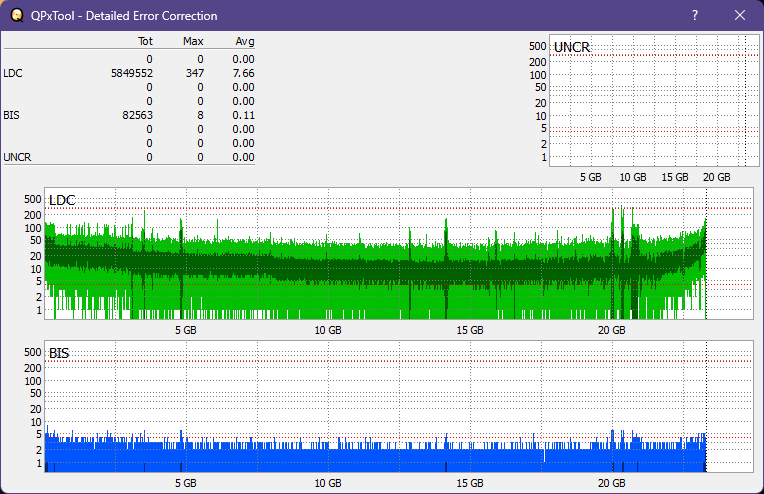Click the 5 GB axis label under BIS graph
Viewport: 764px width, 494px height.
pyautogui.click(x=186, y=483)
